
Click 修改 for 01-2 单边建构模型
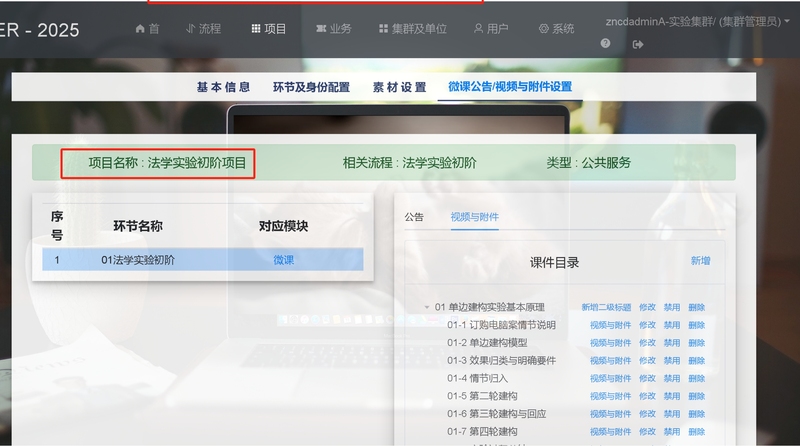coord(647,343)
